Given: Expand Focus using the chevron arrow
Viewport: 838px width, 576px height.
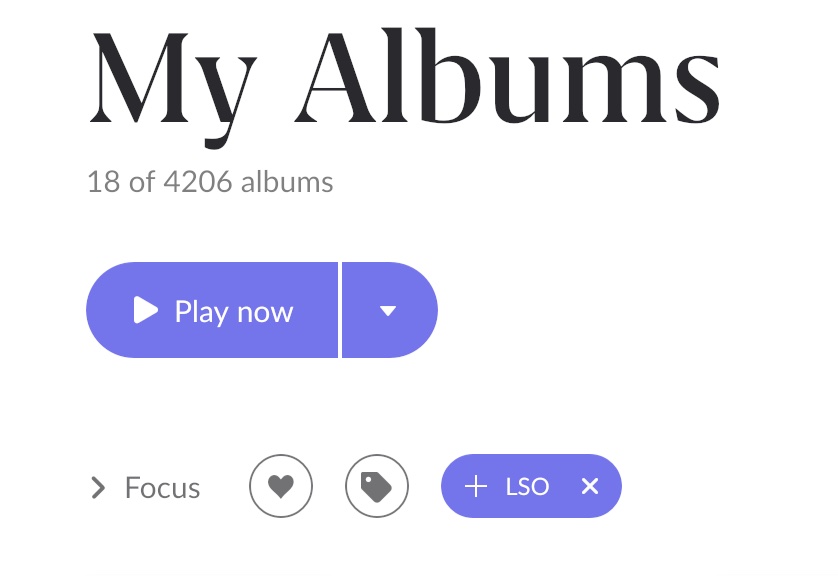Looking at the screenshot, I should (x=98, y=487).
